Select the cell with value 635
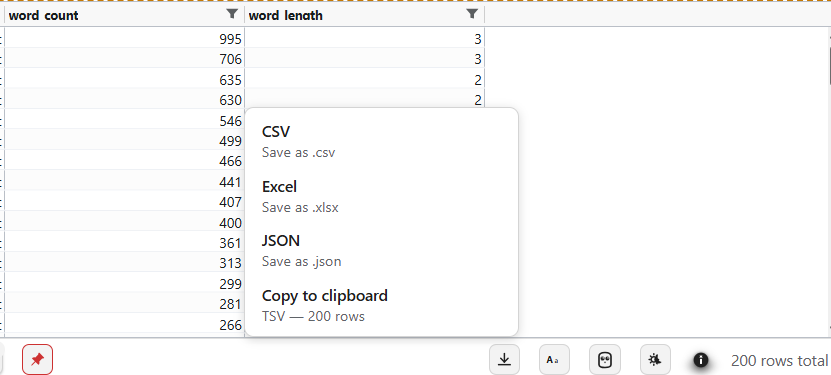The image size is (831, 375). 125,79
